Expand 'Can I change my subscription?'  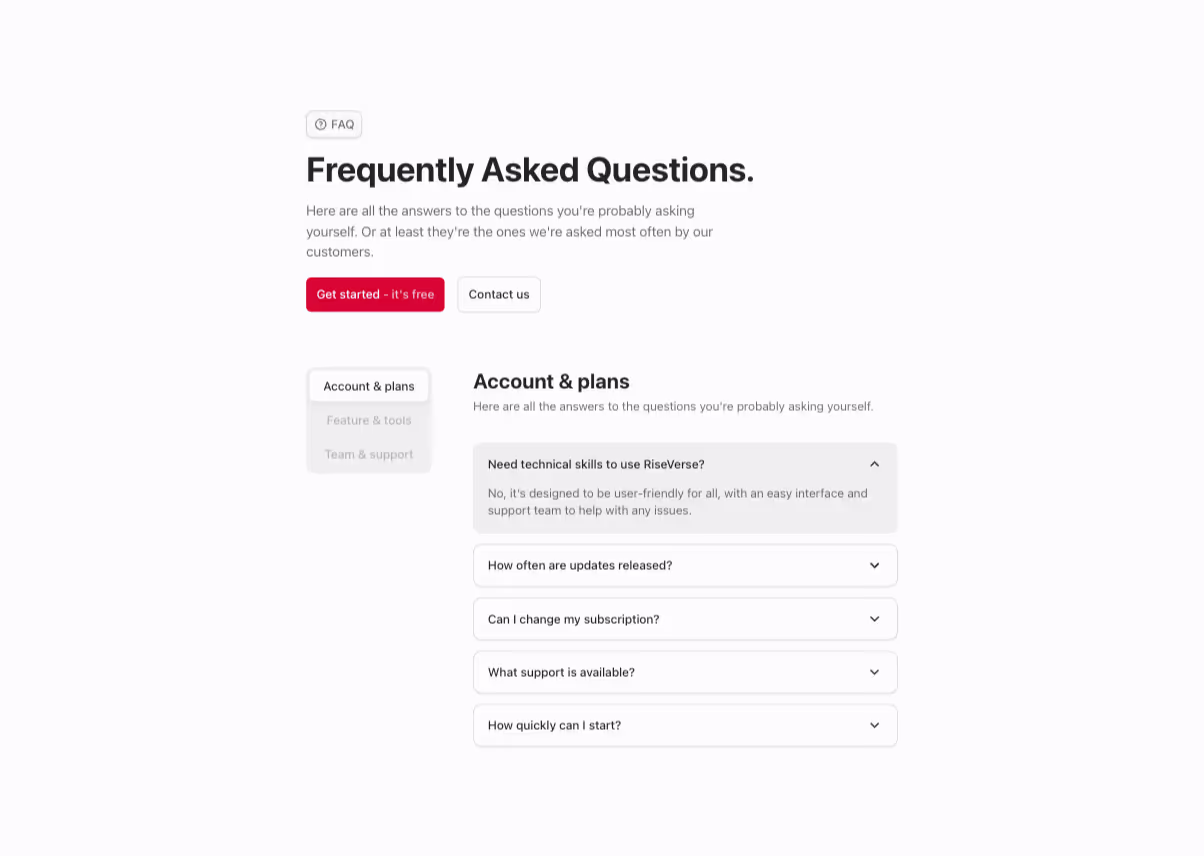click(685, 619)
